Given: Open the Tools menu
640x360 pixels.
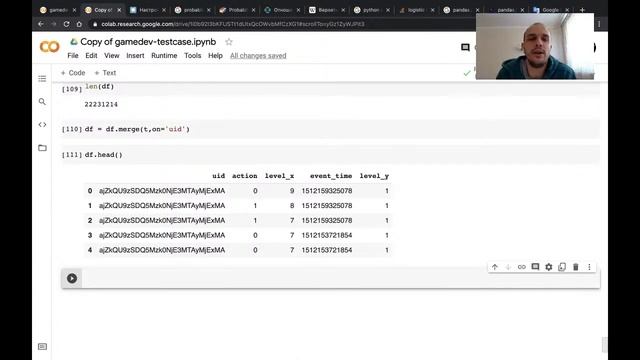Looking at the screenshot, I should [193, 56].
